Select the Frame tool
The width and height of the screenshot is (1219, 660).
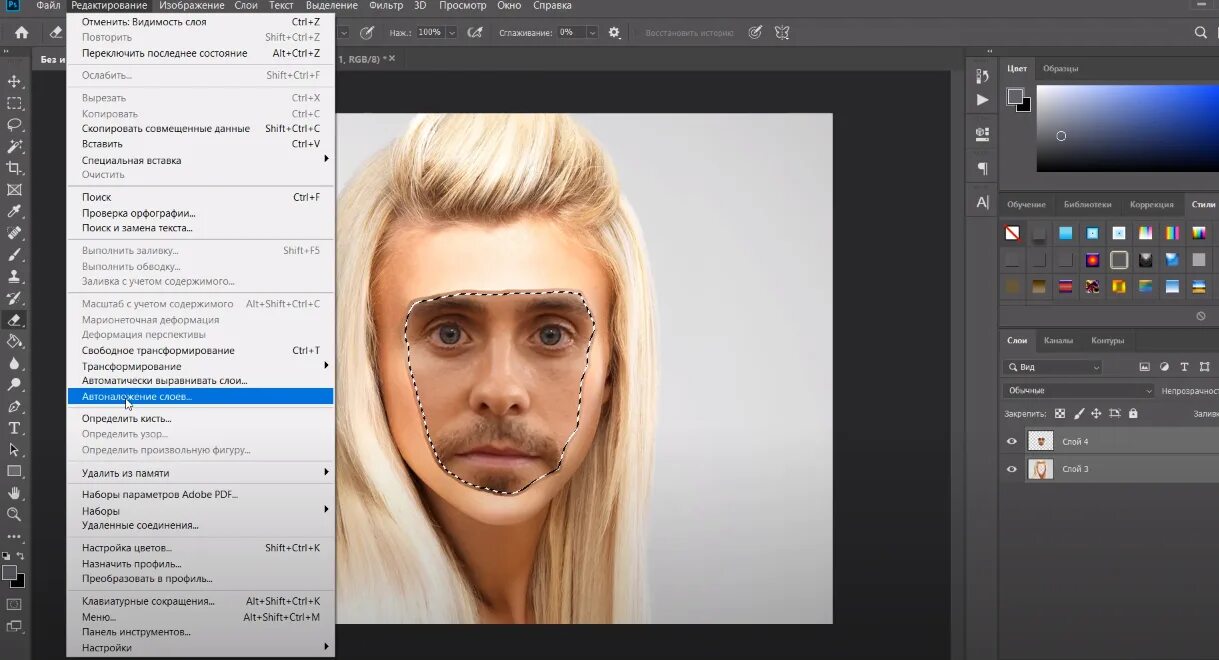[14, 190]
